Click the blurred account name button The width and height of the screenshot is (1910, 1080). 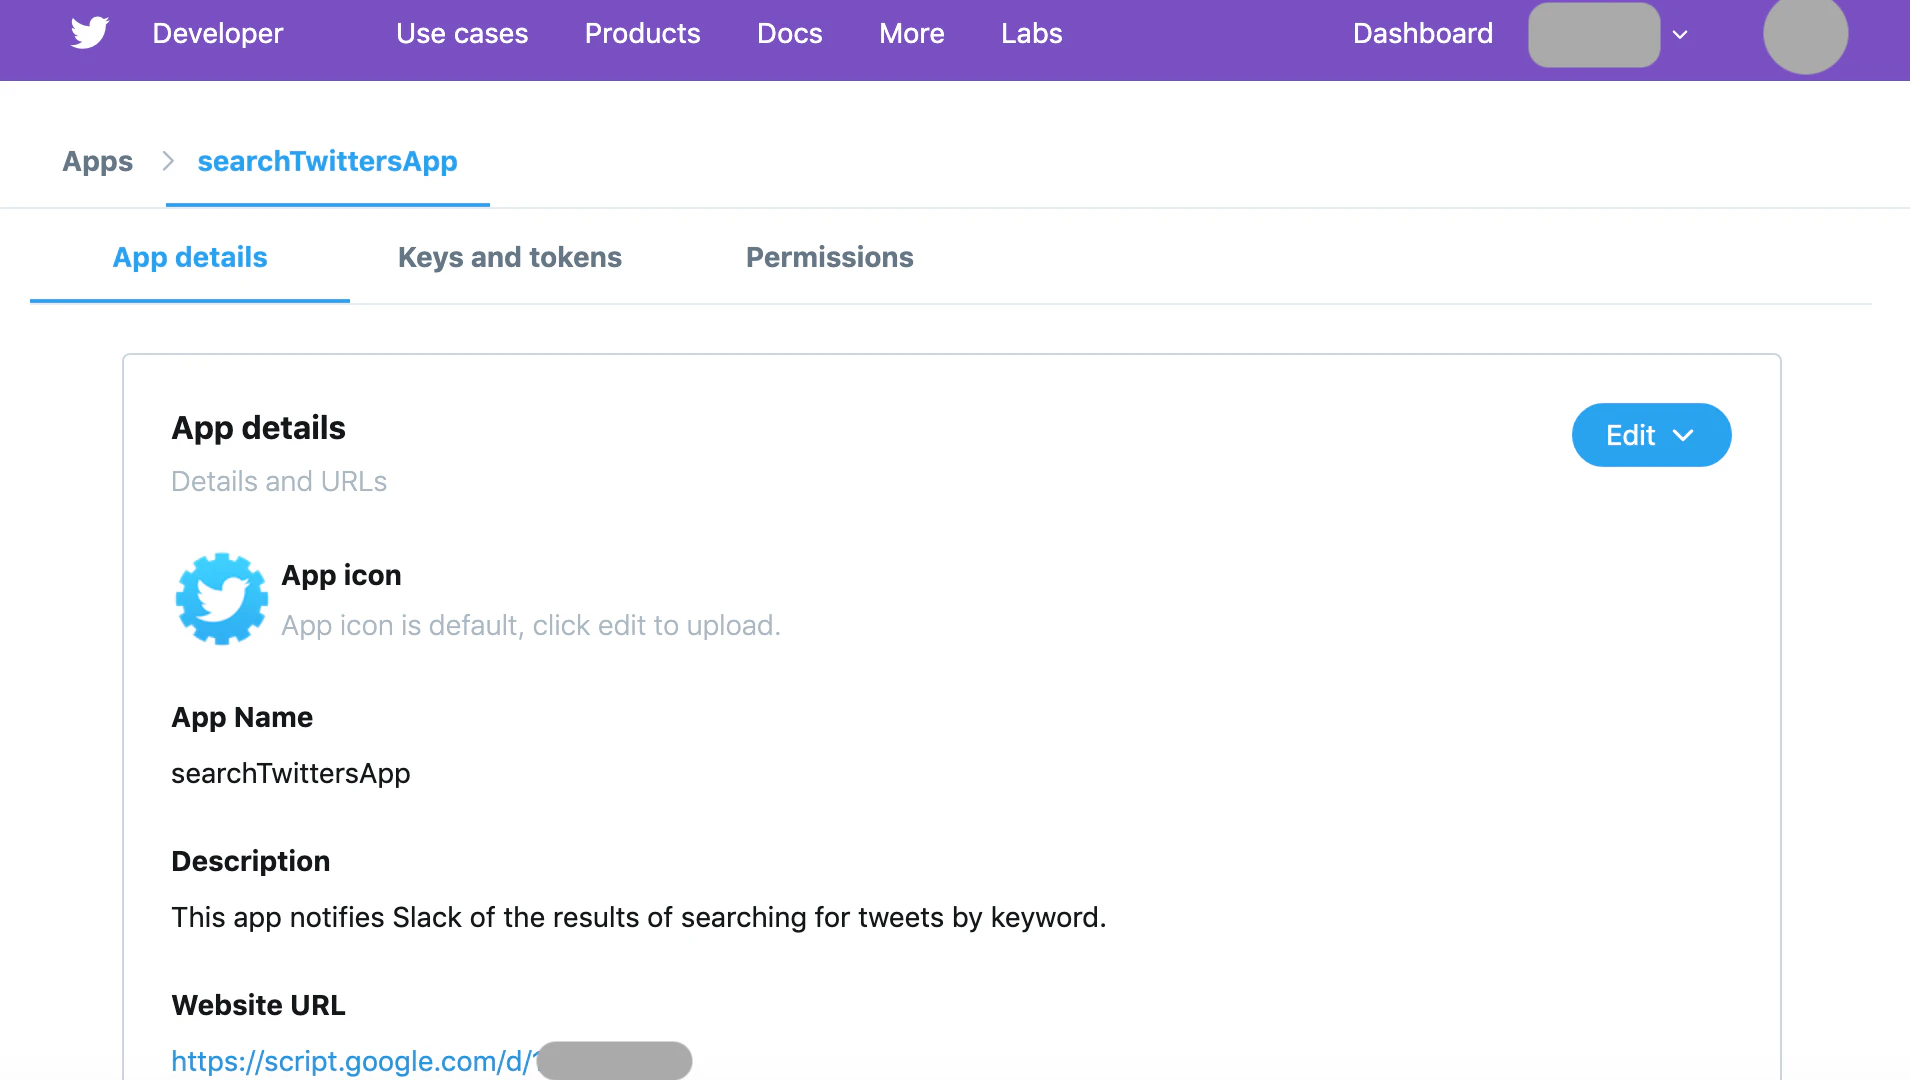(x=1594, y=34)
